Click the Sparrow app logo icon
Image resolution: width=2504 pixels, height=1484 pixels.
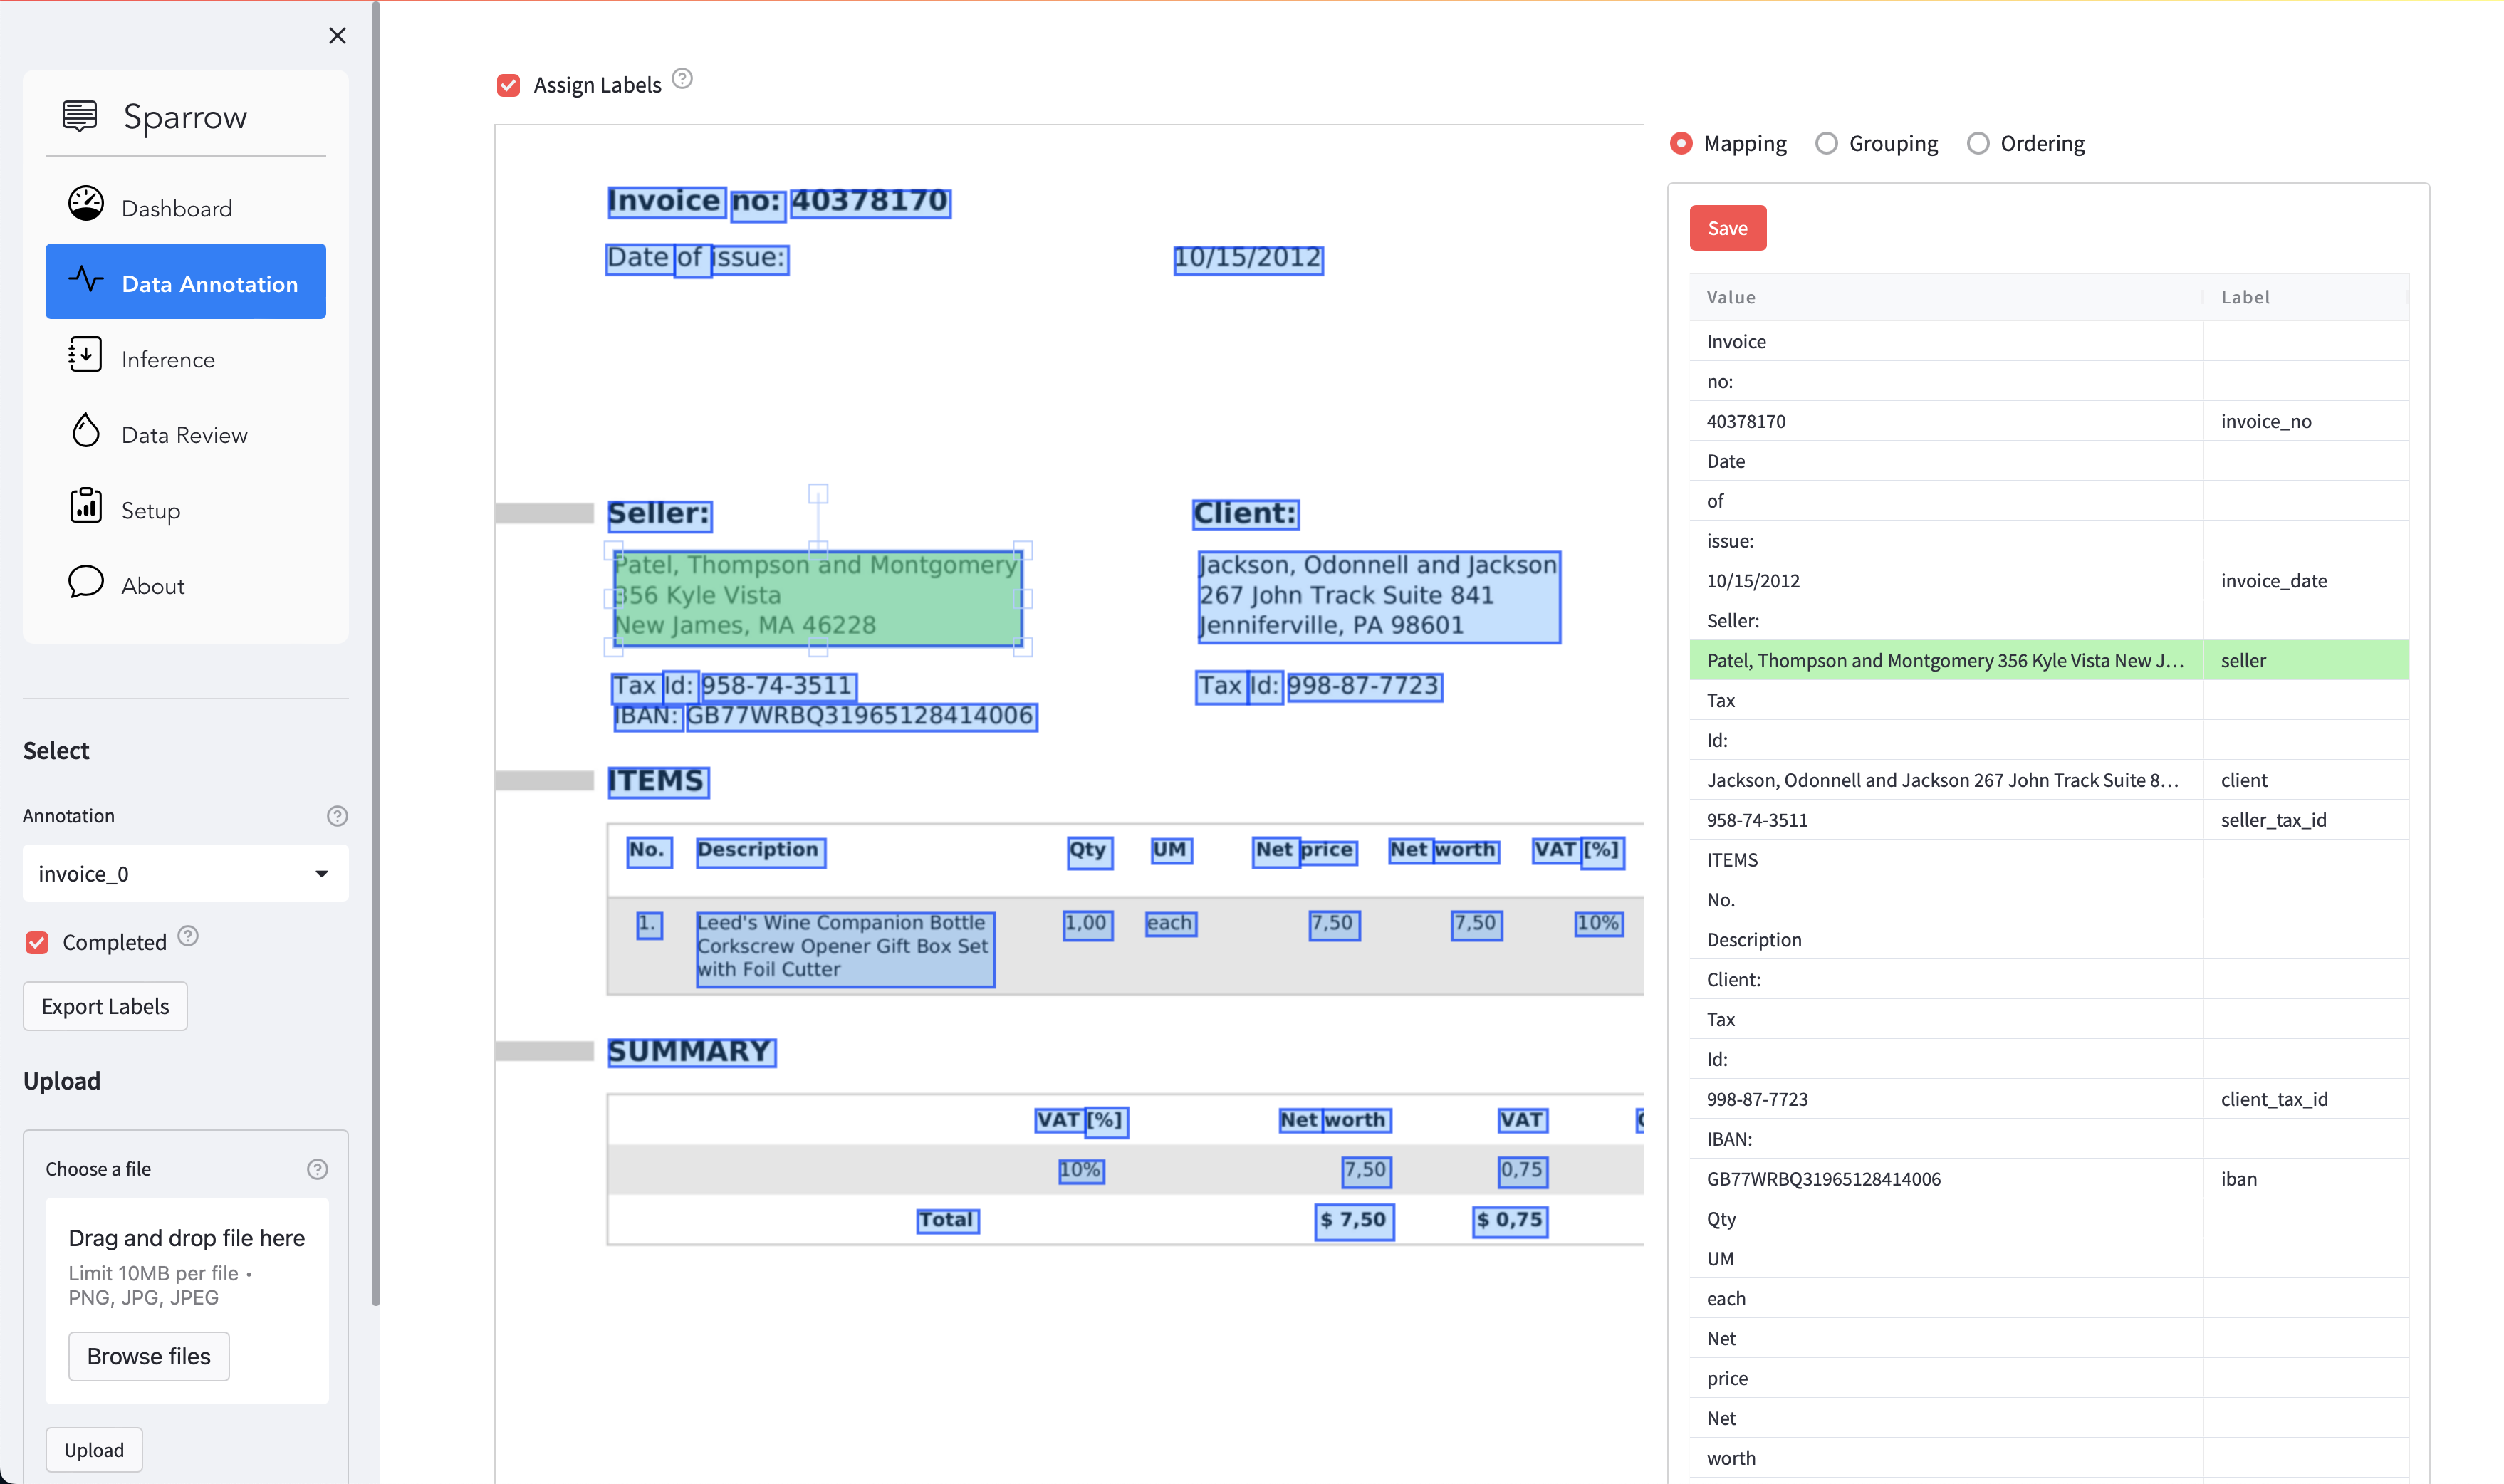(80, 115)
